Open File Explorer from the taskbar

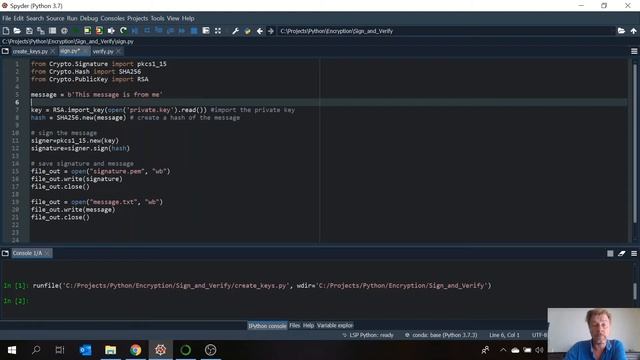(110, 350)
